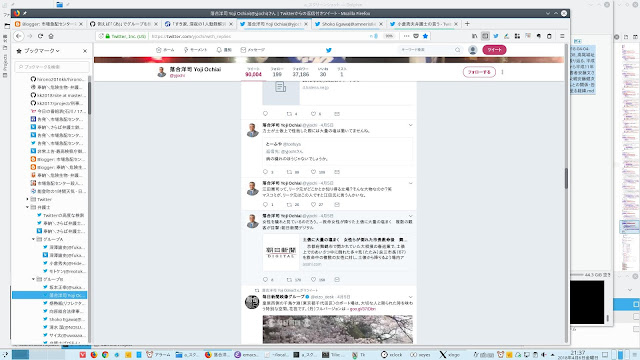Toggle the bookmark star in address bar
The image size is (640, 360).
pyautogui.click(x=425, y=36)
